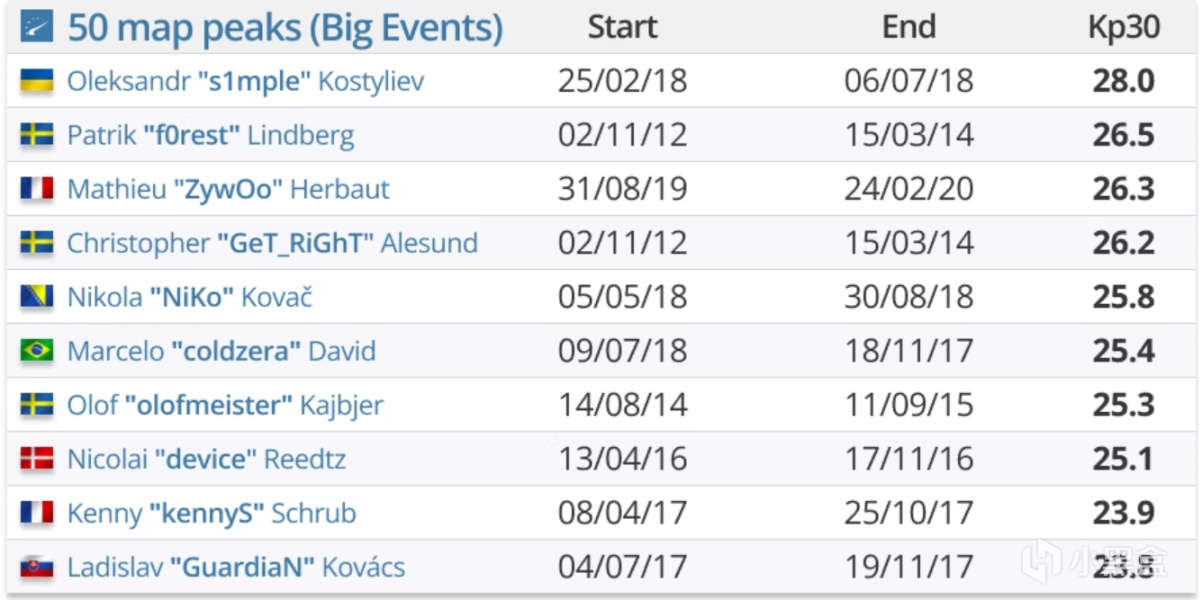The width and height of the screenshot is (1202, 600).
Task: Click the Ukraine flag next to s1mple
Action: pos(37,81)
